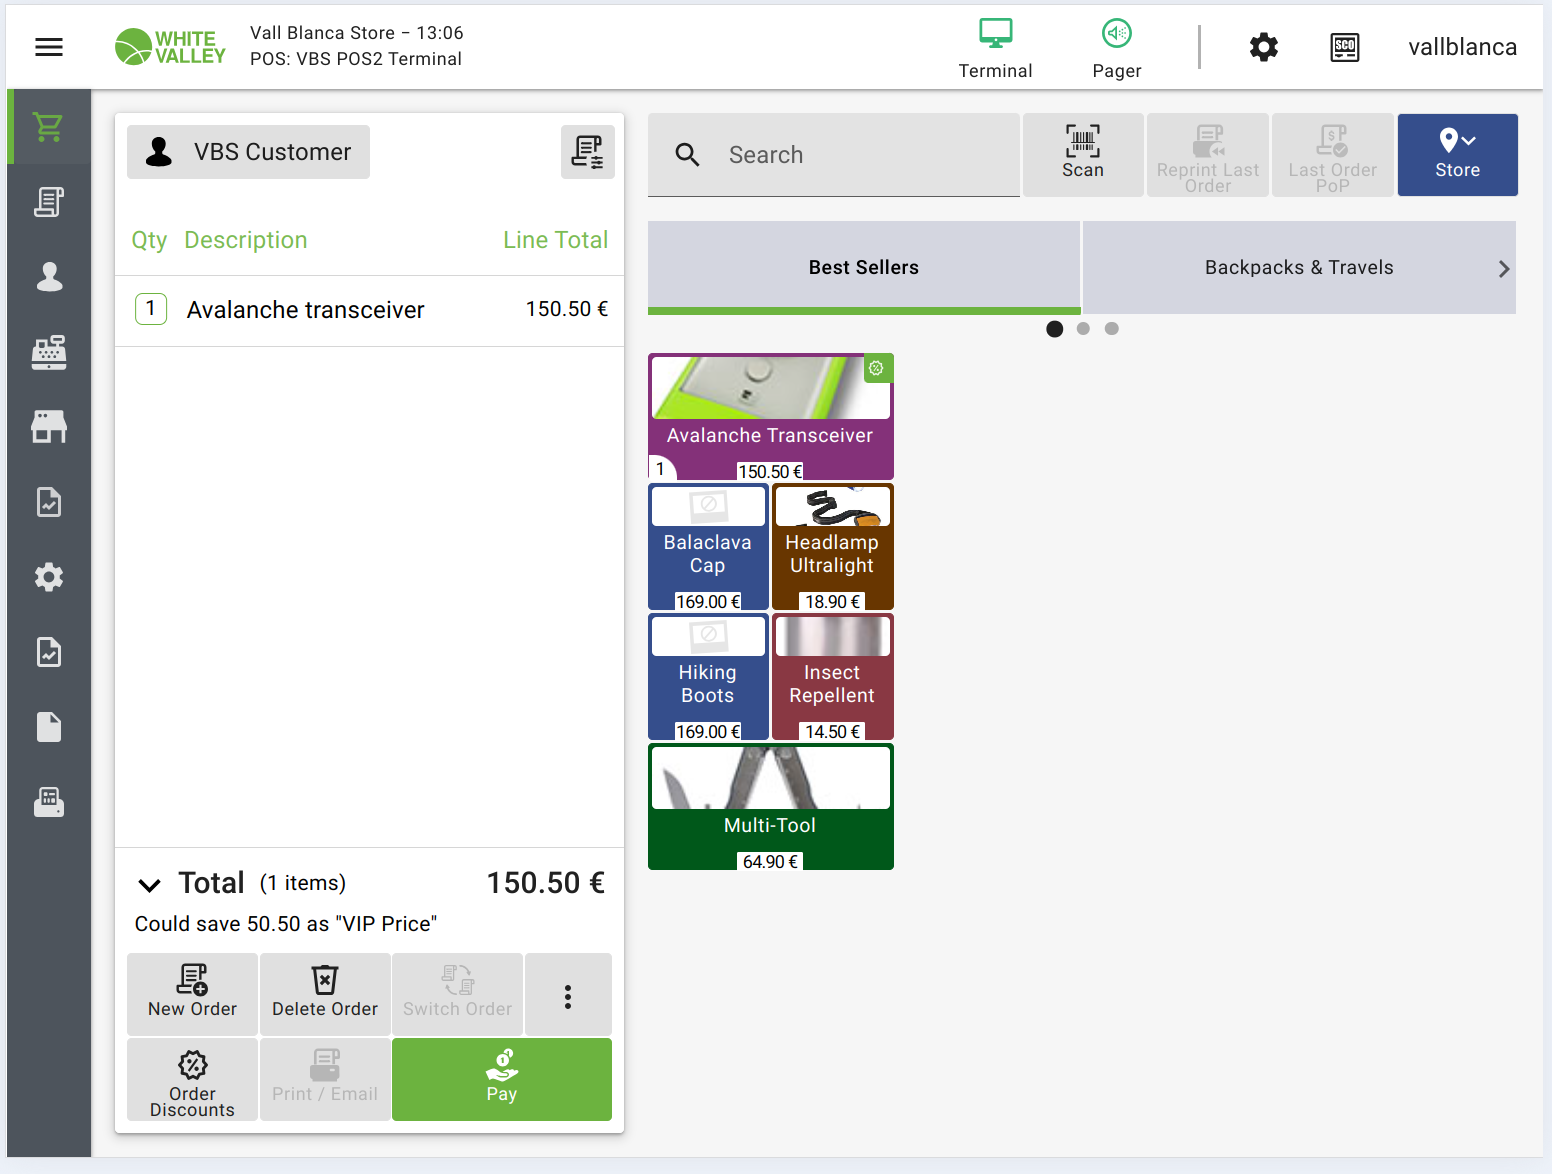Viewport: 1552px width, 1174px height.
Task: Open the first report chart sidebar icon
Action: tap(48, 502)
